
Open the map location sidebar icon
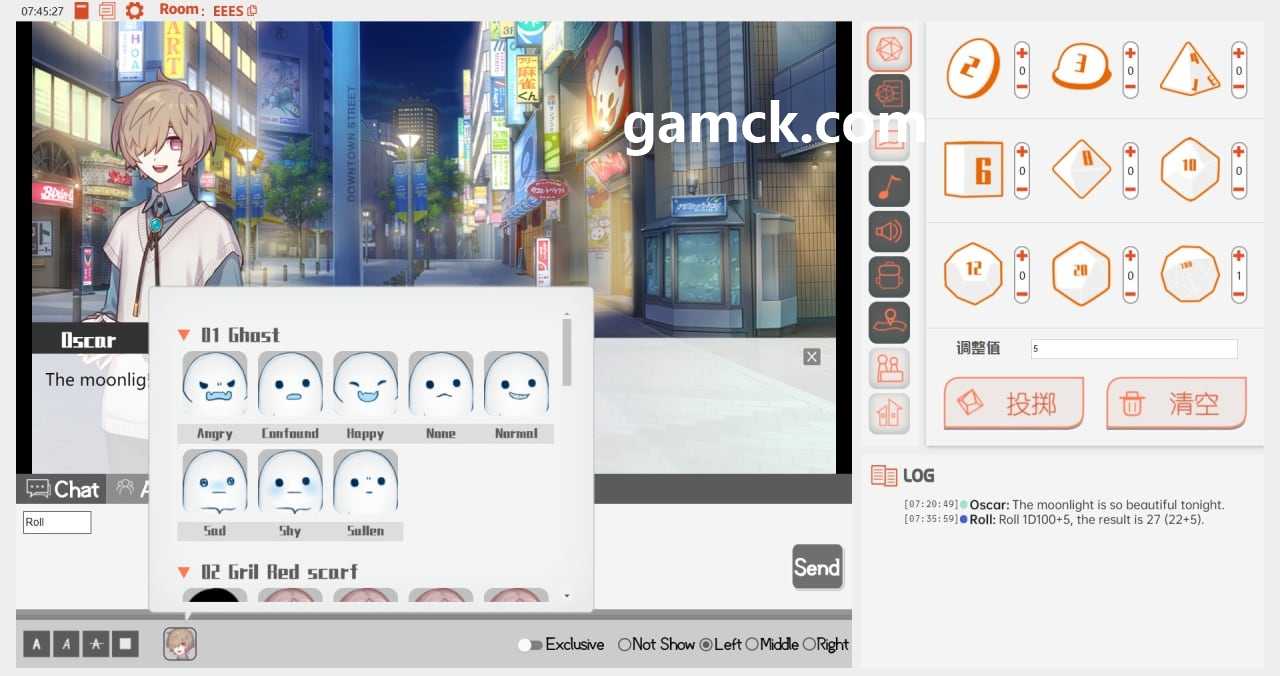pos(889,322)
